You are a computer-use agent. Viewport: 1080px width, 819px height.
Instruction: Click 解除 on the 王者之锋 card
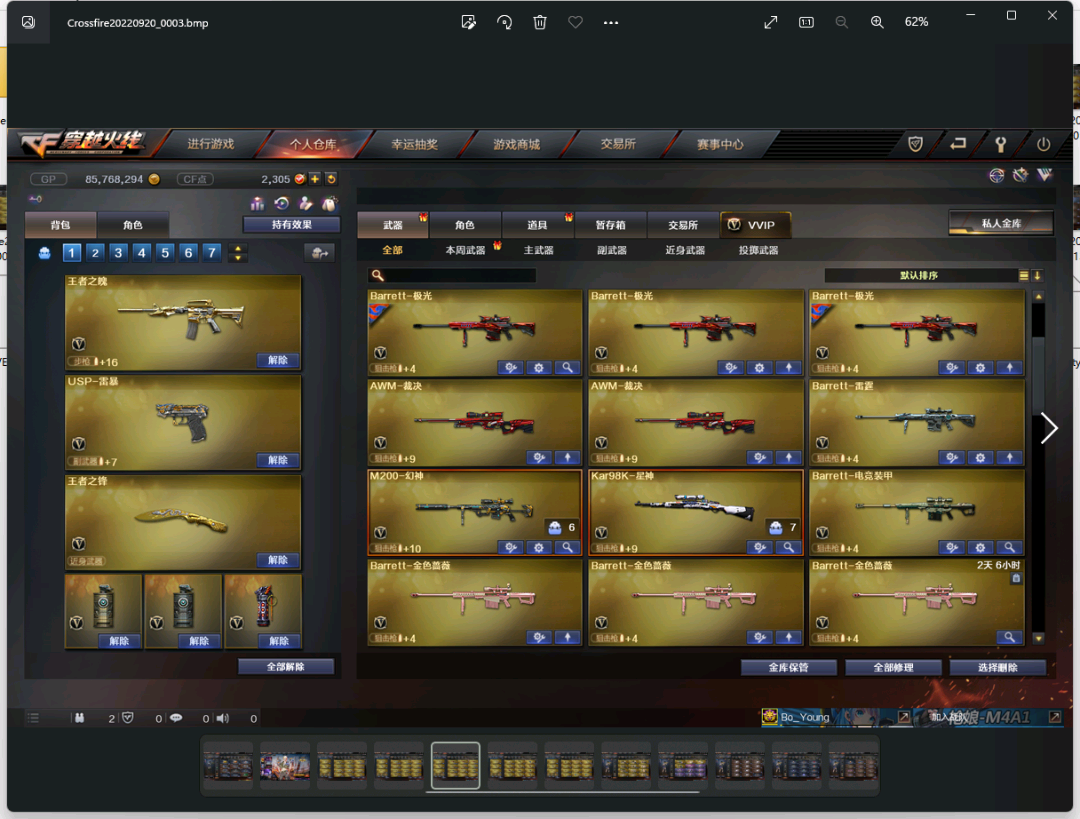278,560
